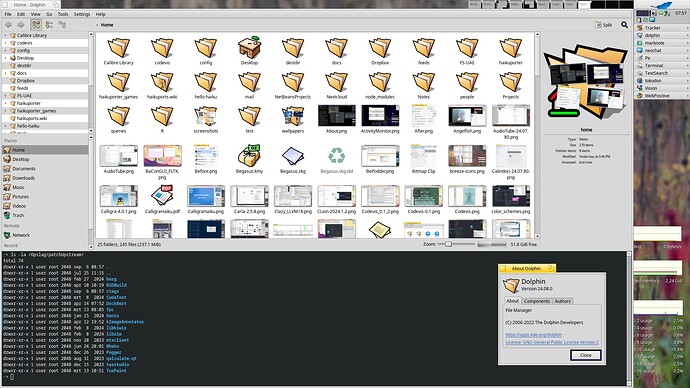Expand the Calibre Library tree folder
The height and width of the screenshot is (388, 690).
[5, 35]
